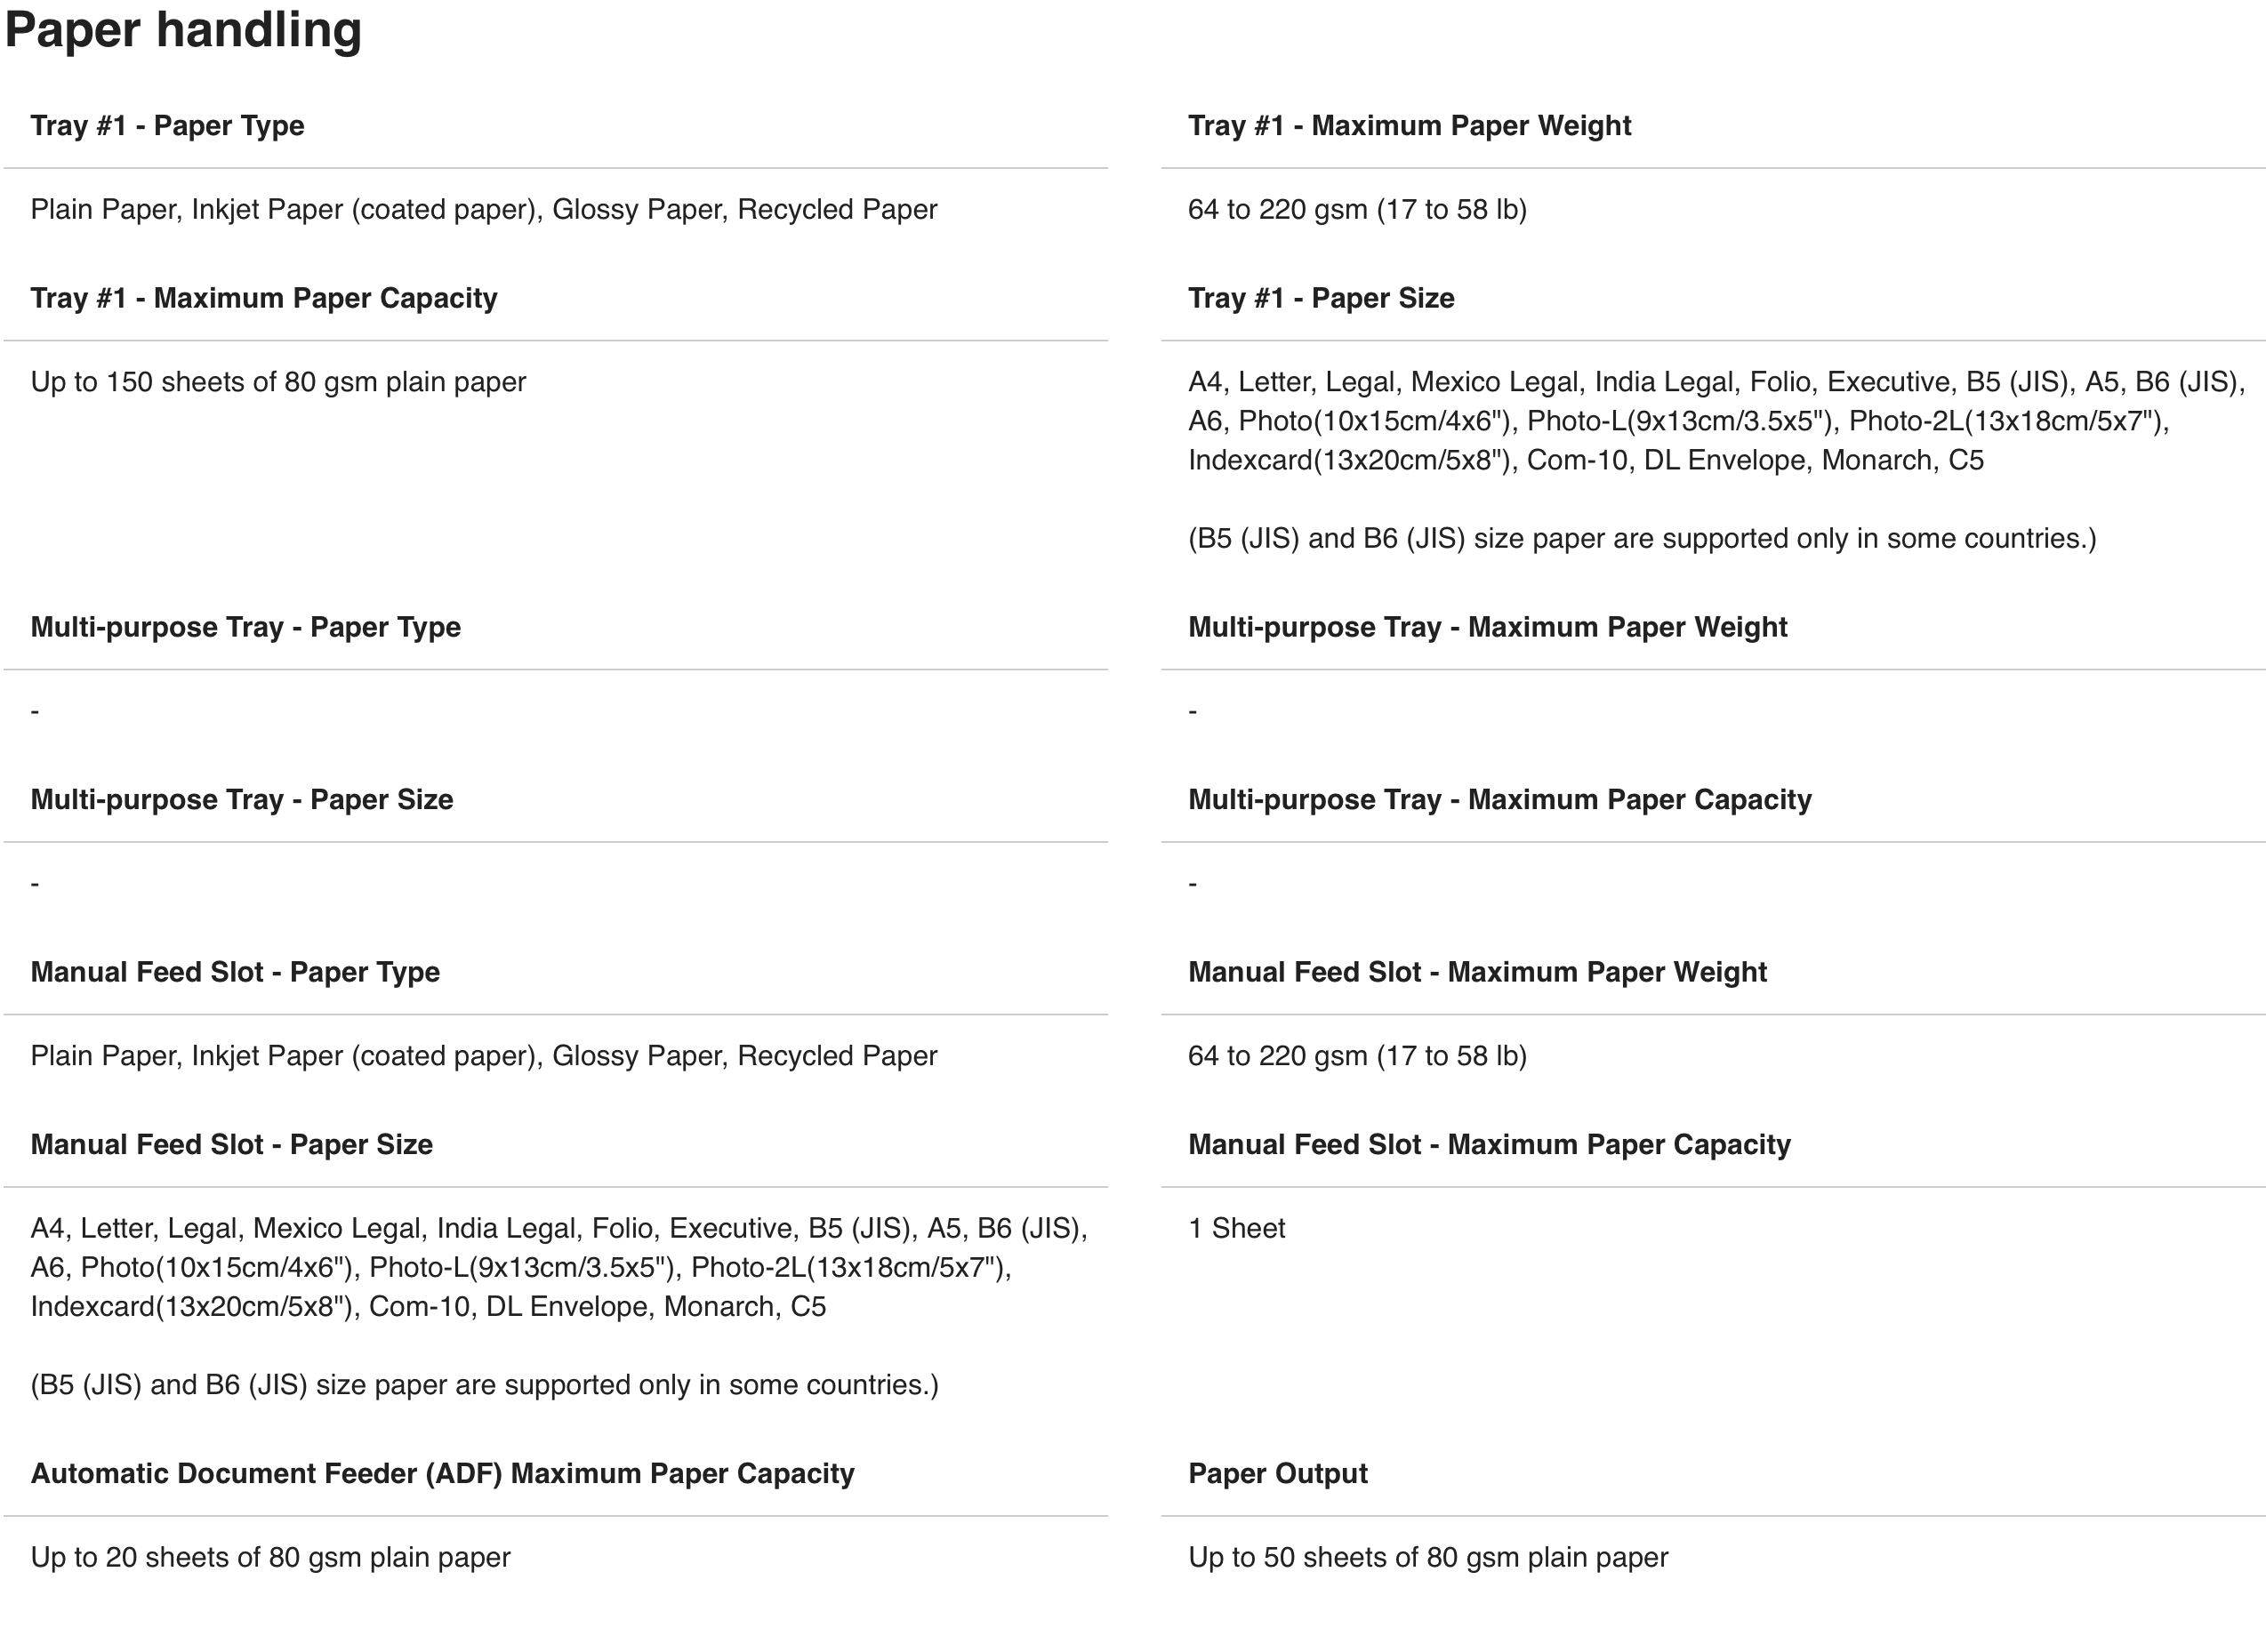Image resolution: width=2266 pixels, height=1652 pixels.
Task: Select Up to 50 sheets output text
Action: click(x=1428, y=1558)
